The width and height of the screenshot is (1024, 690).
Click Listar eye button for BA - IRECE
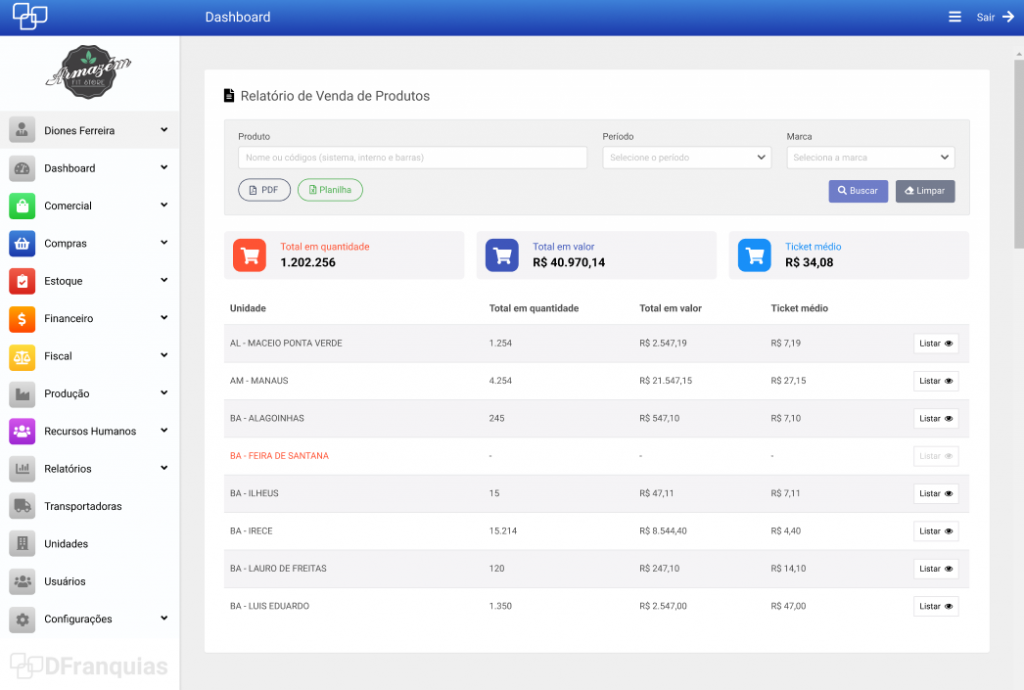(935, 531)
